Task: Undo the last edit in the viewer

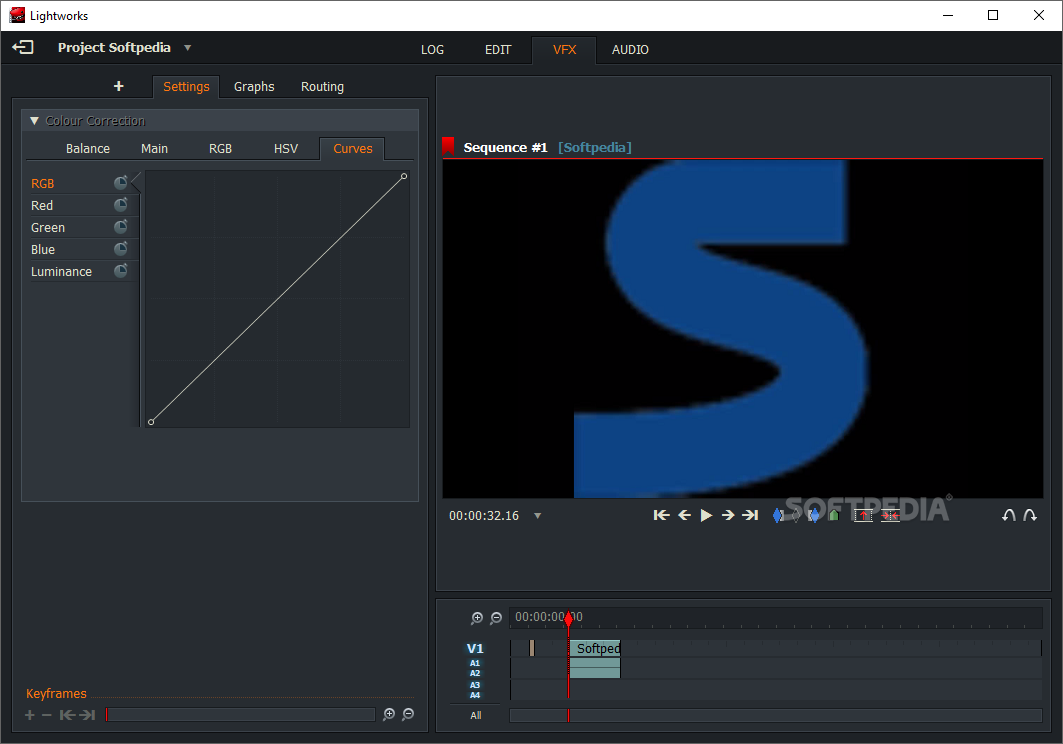Action: tap(1008, 515)
